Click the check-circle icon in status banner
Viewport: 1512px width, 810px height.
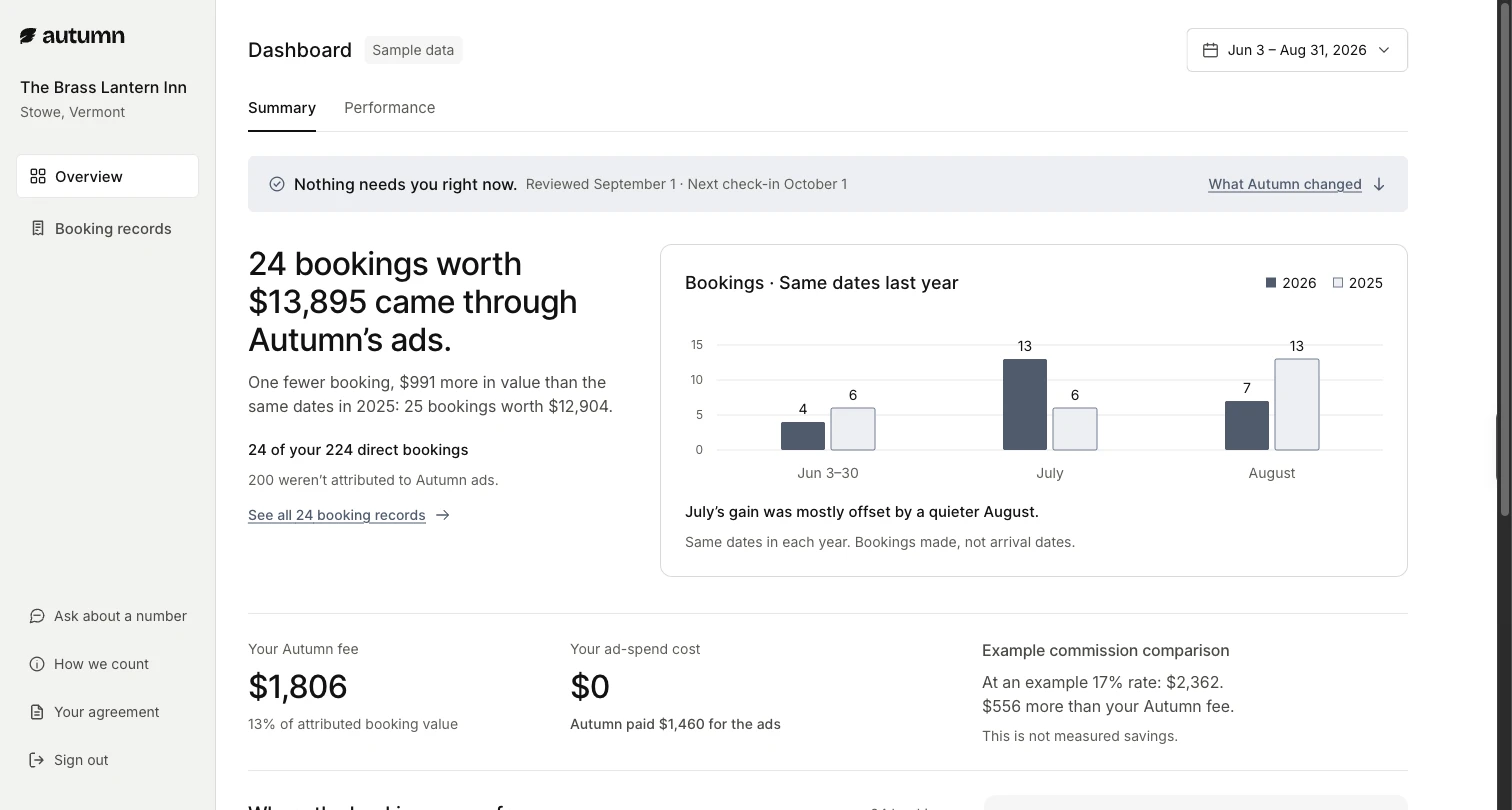[277, 184]
